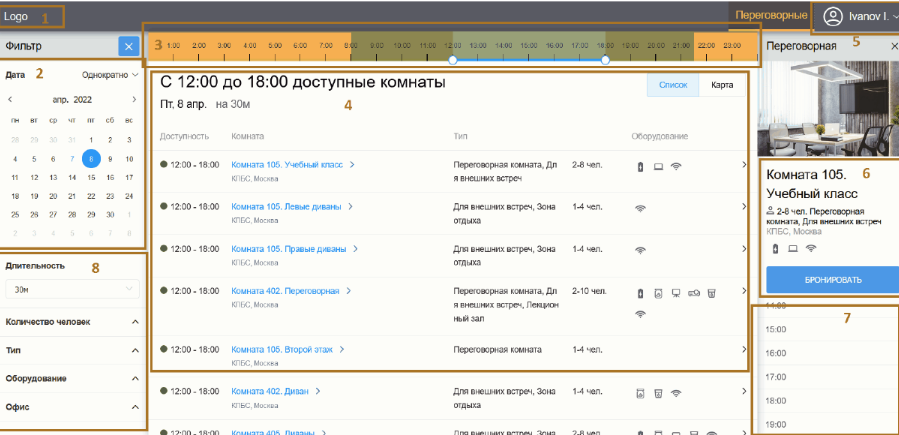Image resolution: width=899 pixels, height=435 pixels.
Task: Open row arrow for Комната 105. Правые диваны
Action: click(x=744, y=249)
